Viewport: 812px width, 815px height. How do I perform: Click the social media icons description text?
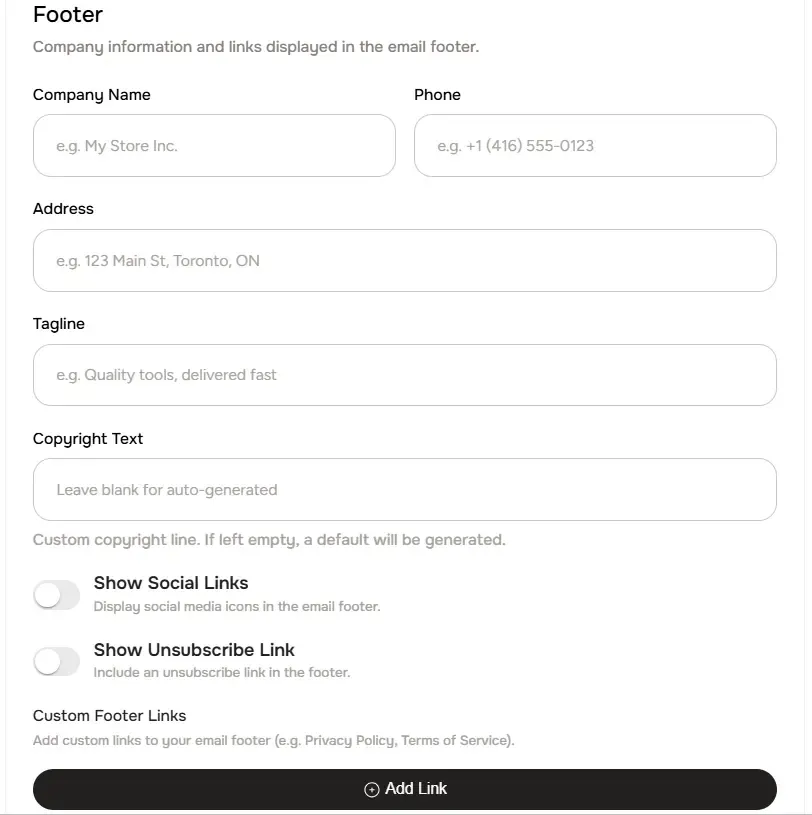236,605
